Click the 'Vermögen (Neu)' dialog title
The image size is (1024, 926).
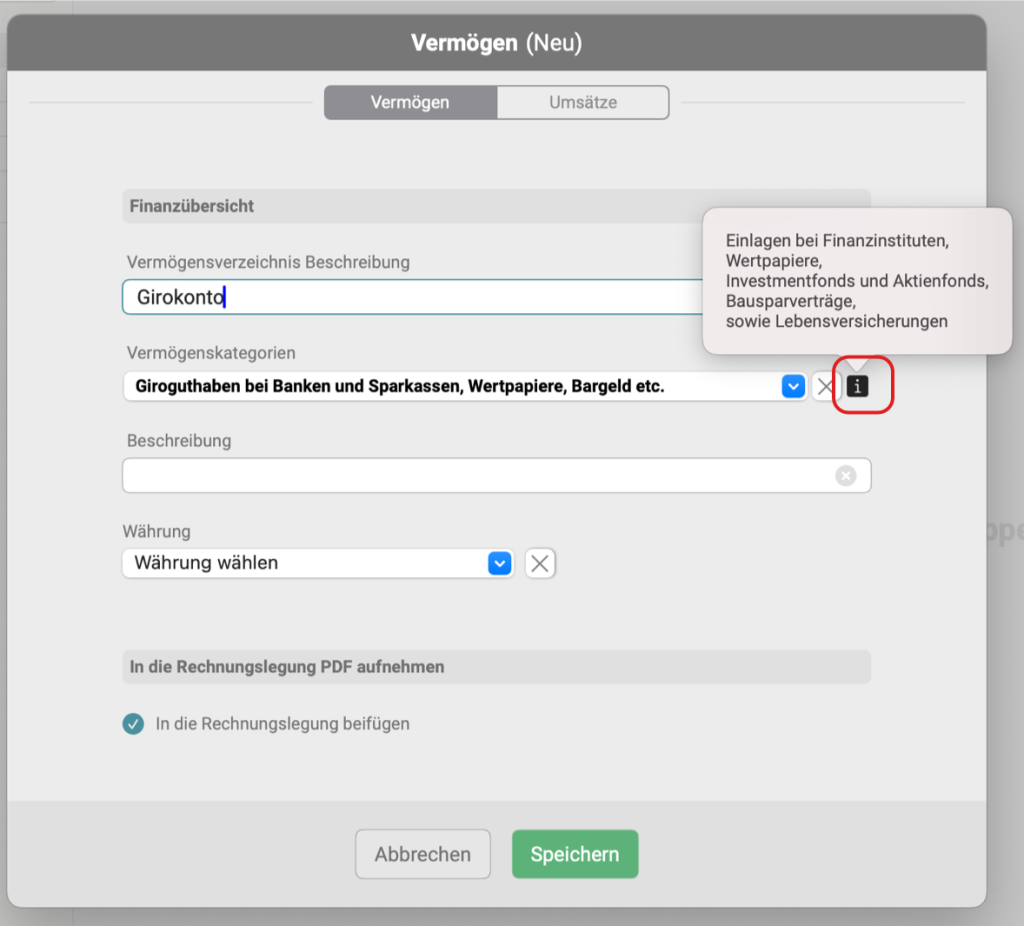[x=496, y=43]
